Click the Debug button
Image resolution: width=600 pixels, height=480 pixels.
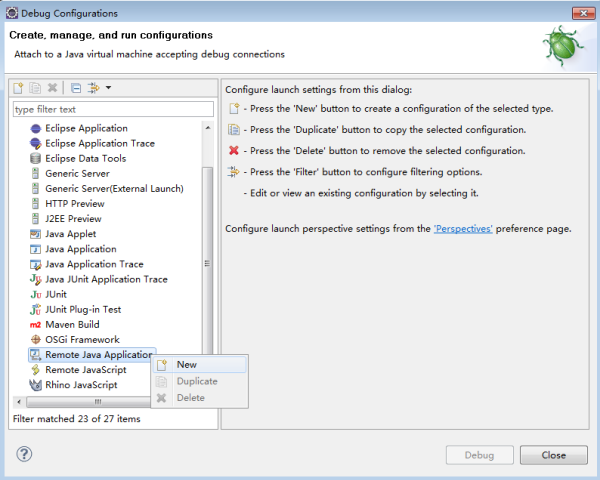click(x=479, y=455)
